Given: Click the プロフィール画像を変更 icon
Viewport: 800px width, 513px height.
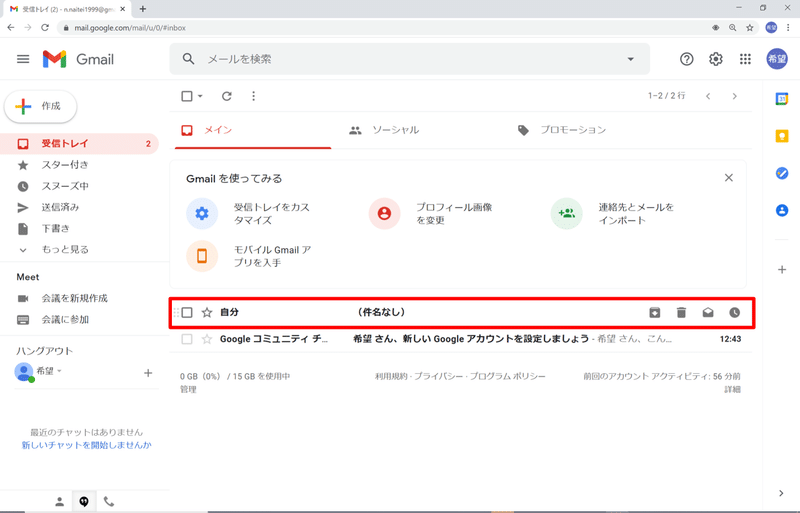Looking at the screenshot, I should 384,213.
